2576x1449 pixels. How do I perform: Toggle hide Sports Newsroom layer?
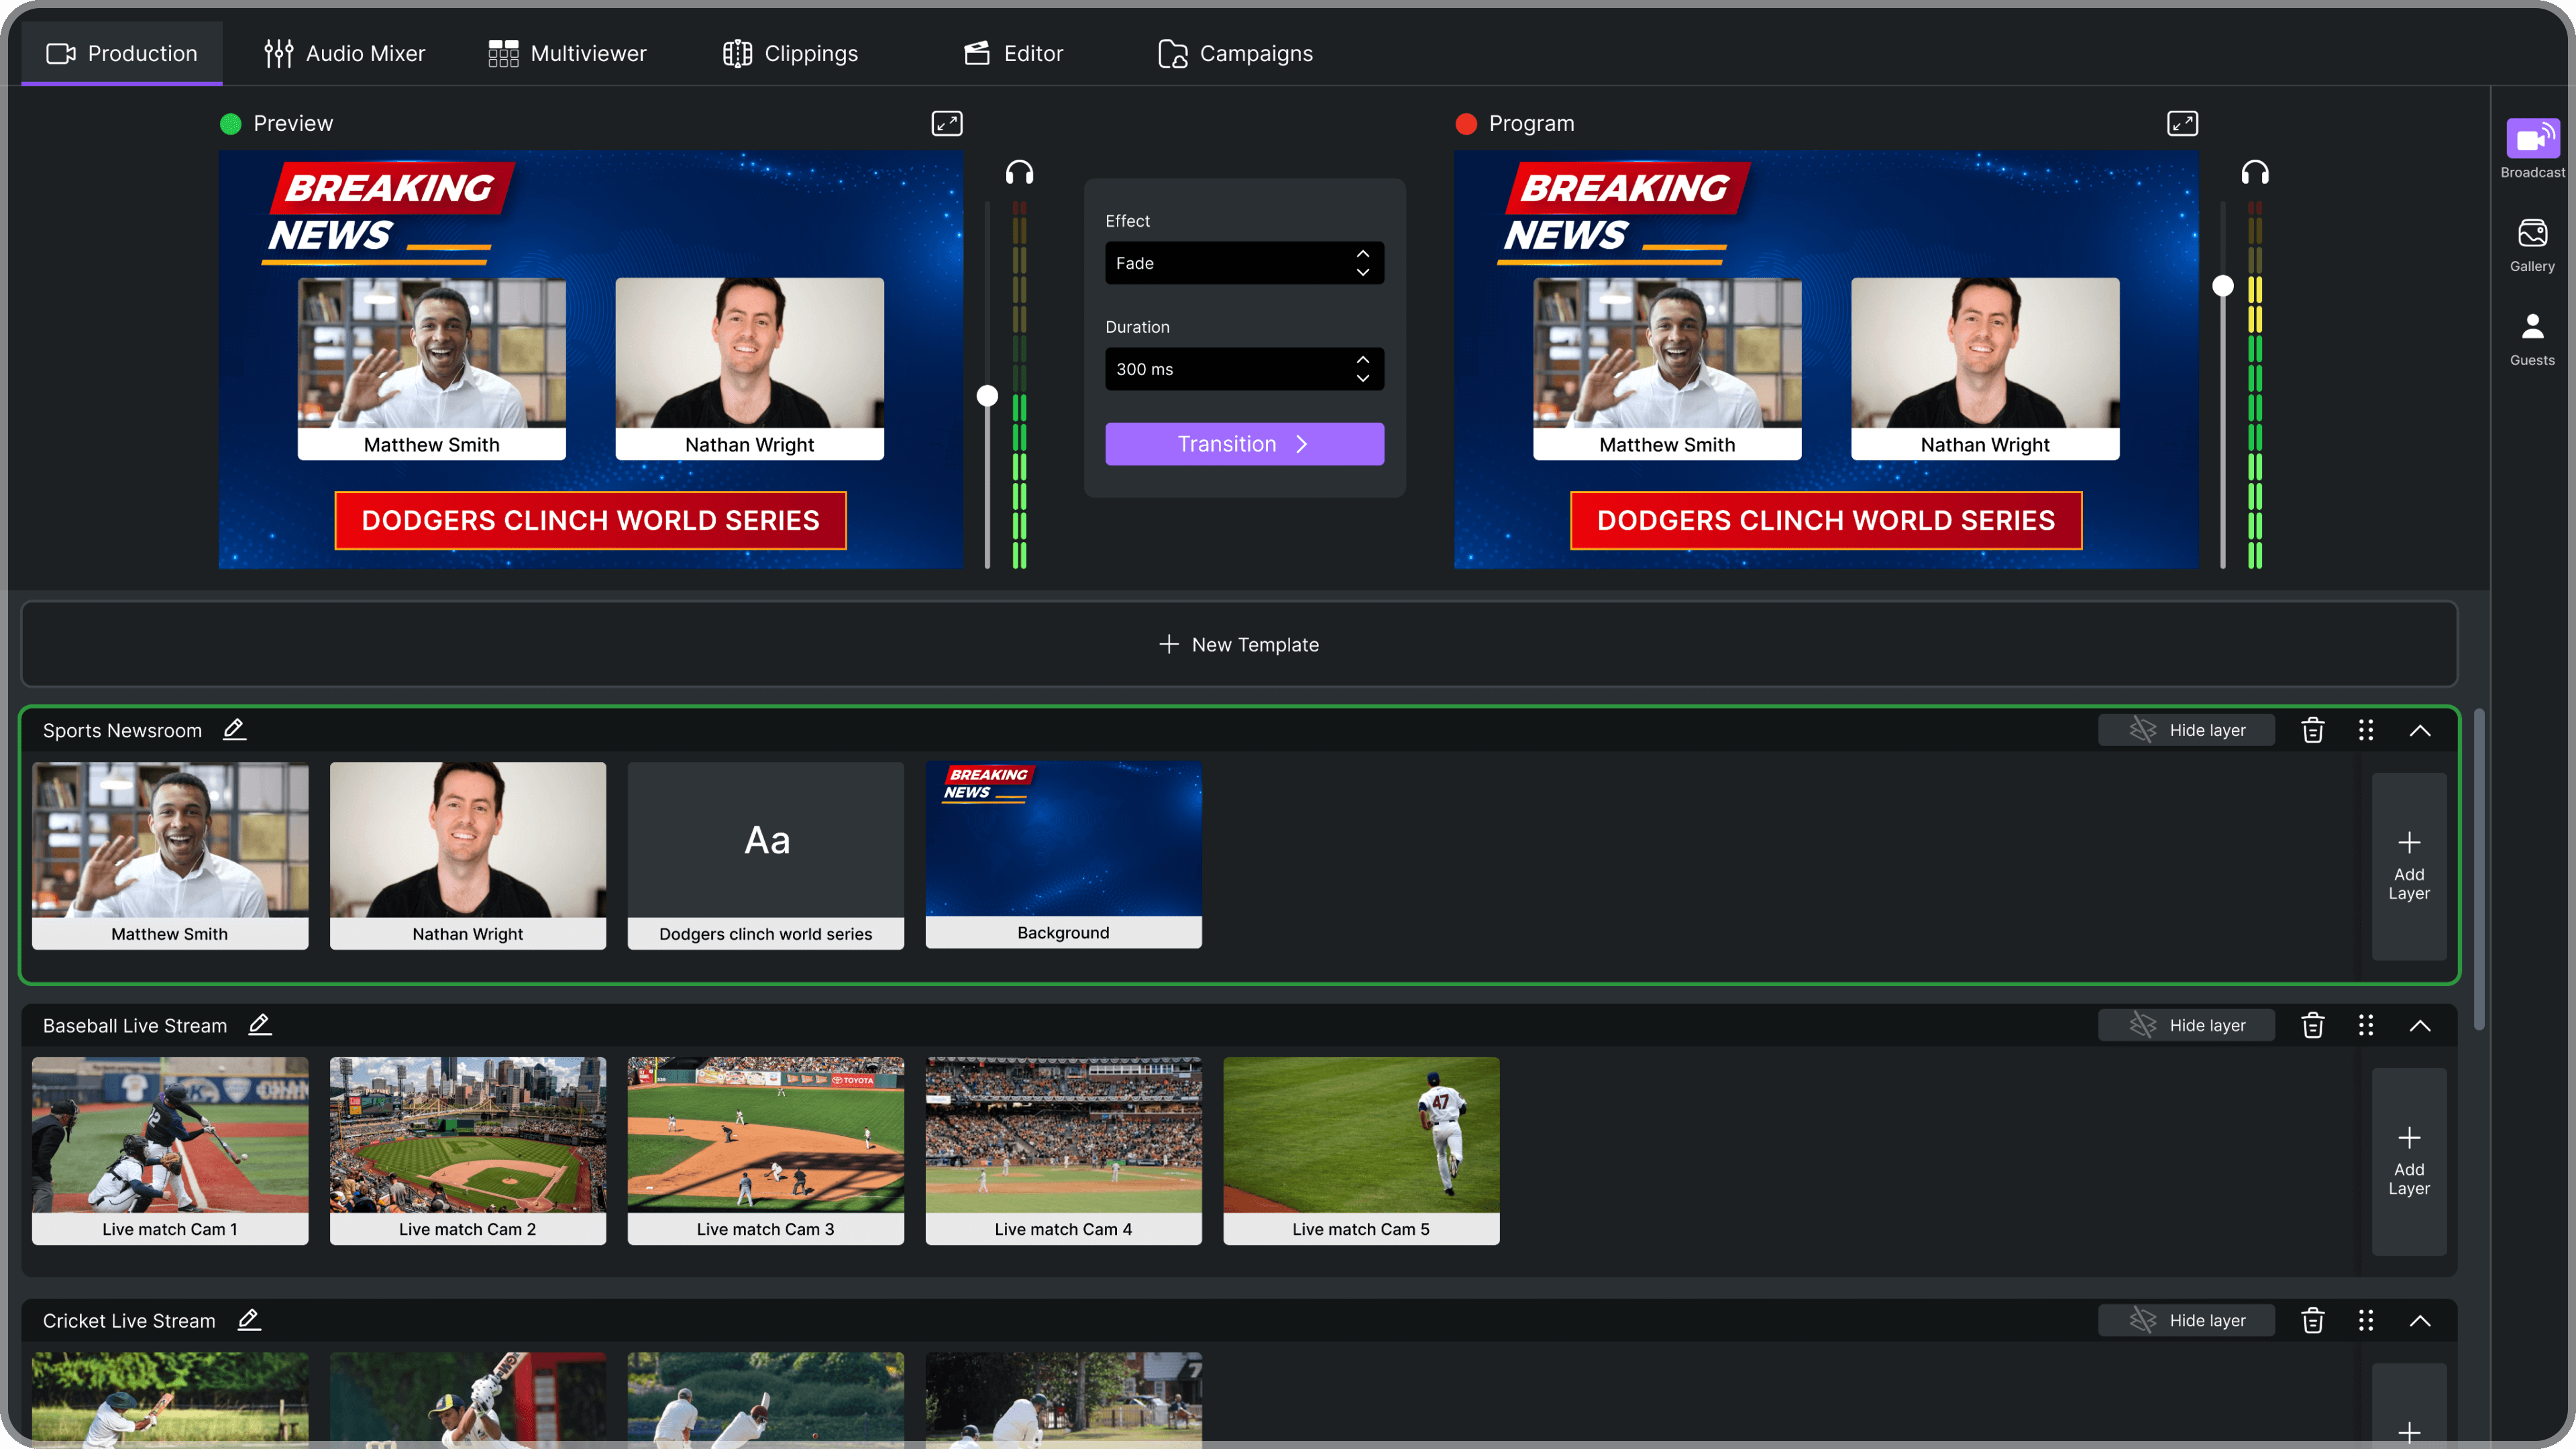[2188, 729]
